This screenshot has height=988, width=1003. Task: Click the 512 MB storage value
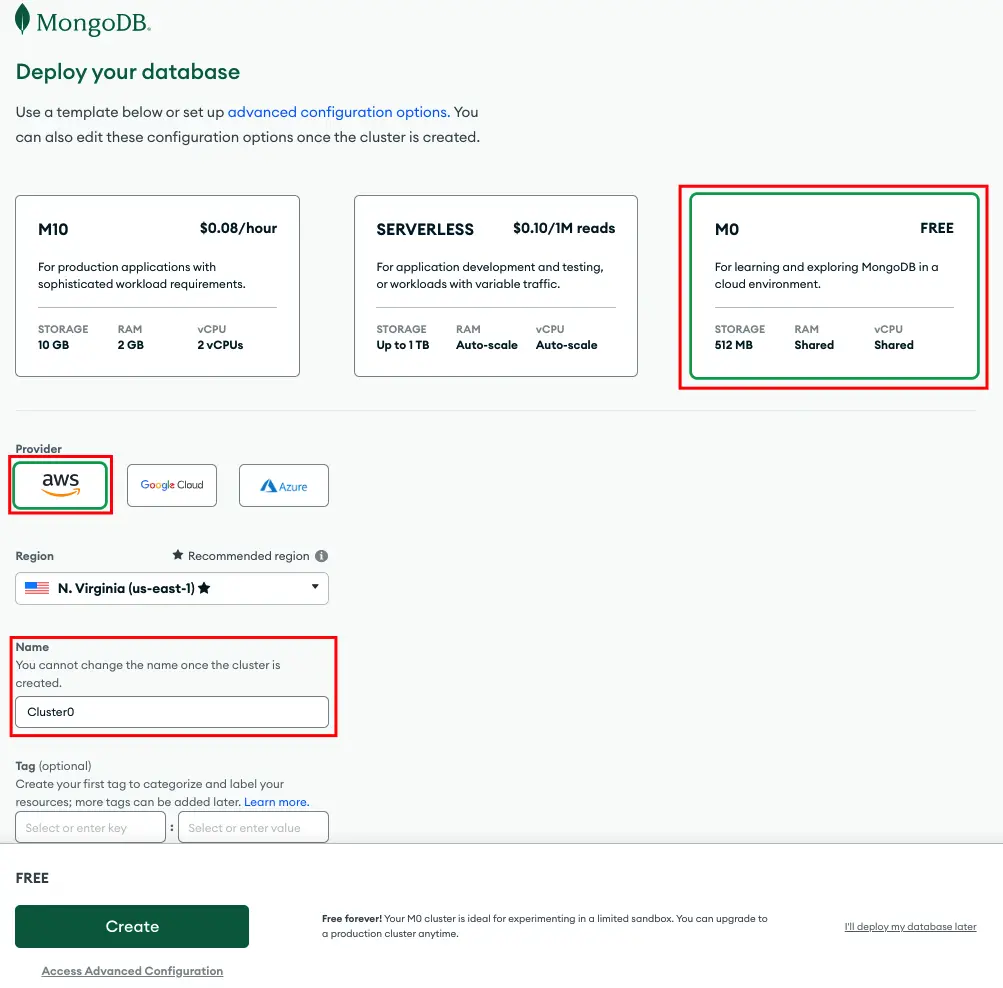[734, 345]
